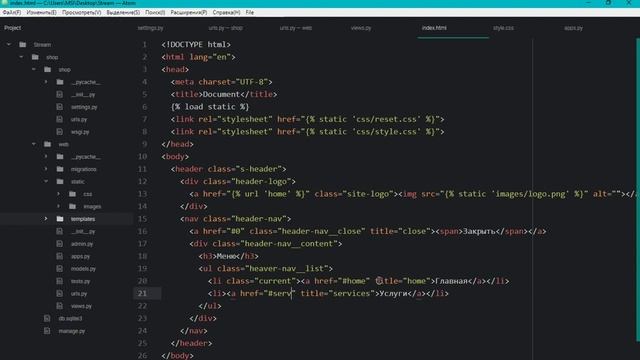Screen dimensions: 640x360
Task: Click gutter line number 1
Action: [144, 44]
